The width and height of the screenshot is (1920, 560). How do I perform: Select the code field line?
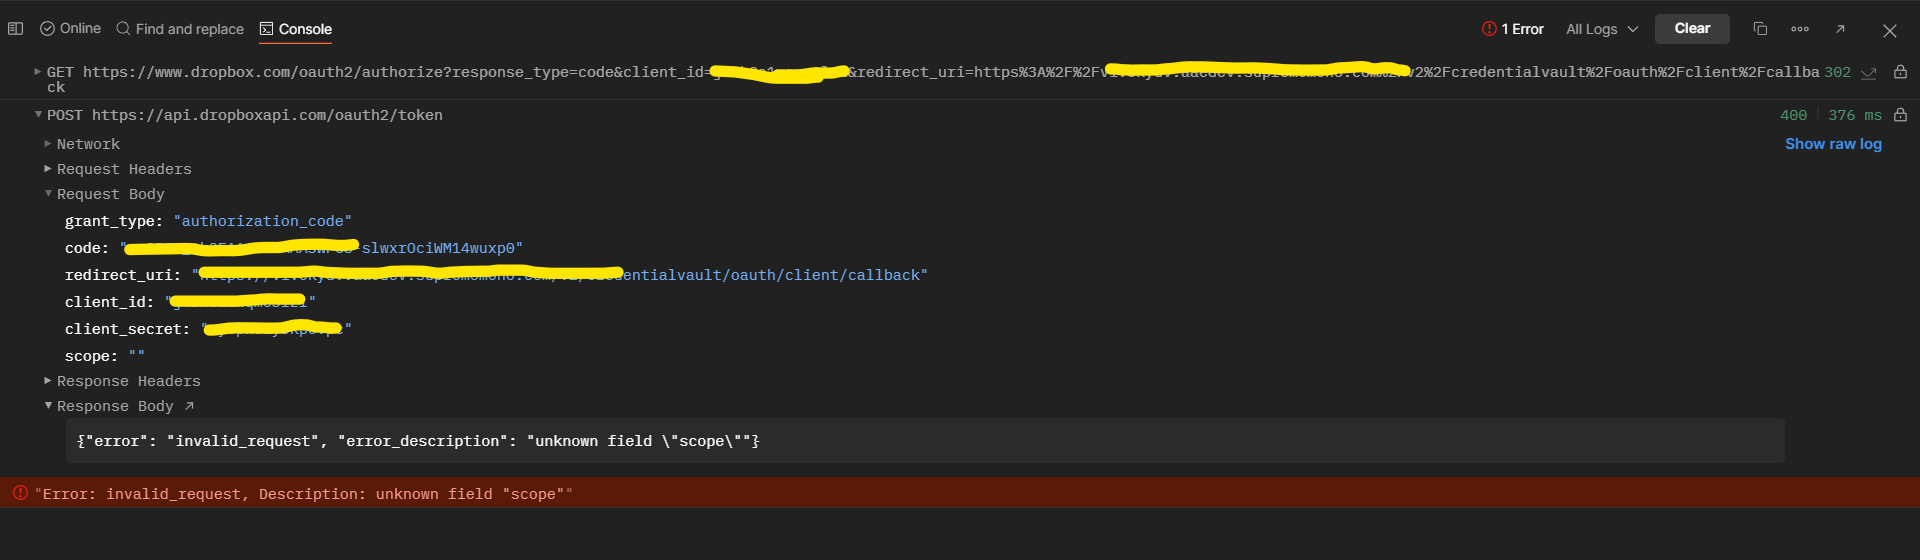[294, 248]
